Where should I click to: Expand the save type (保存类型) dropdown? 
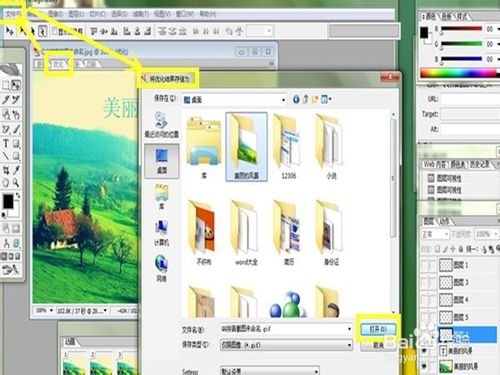[x=349, y=345]
